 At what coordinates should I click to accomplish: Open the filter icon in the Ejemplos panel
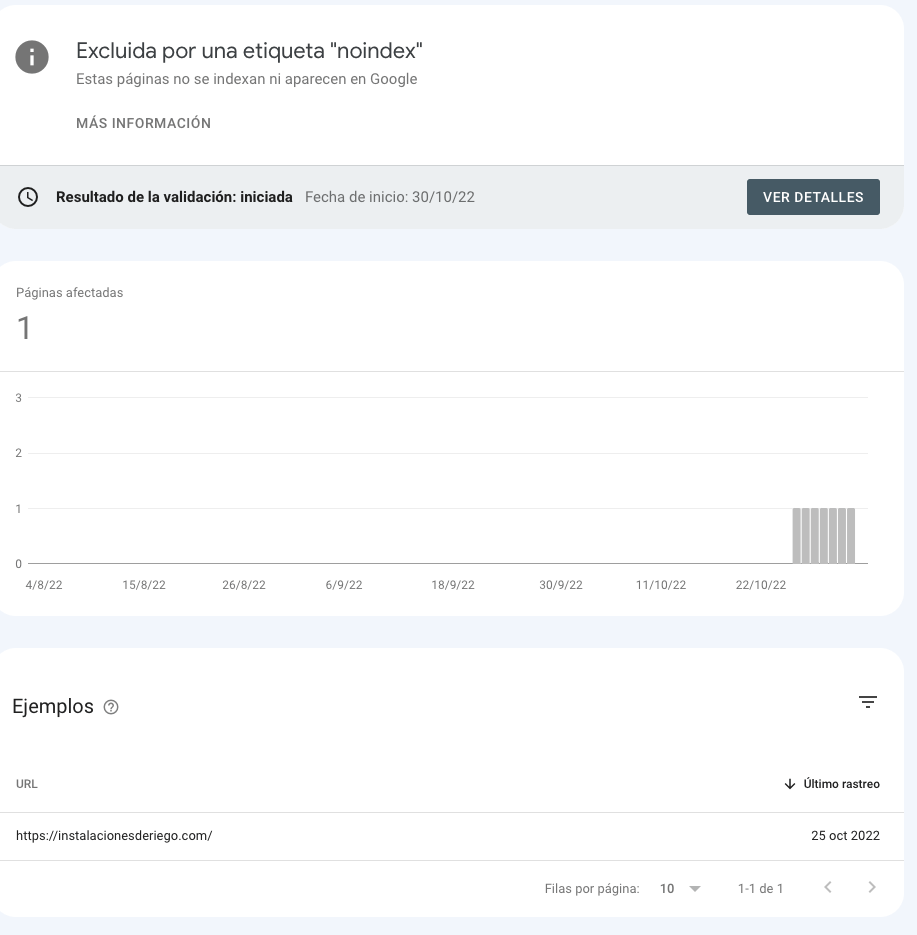point(868,702)
